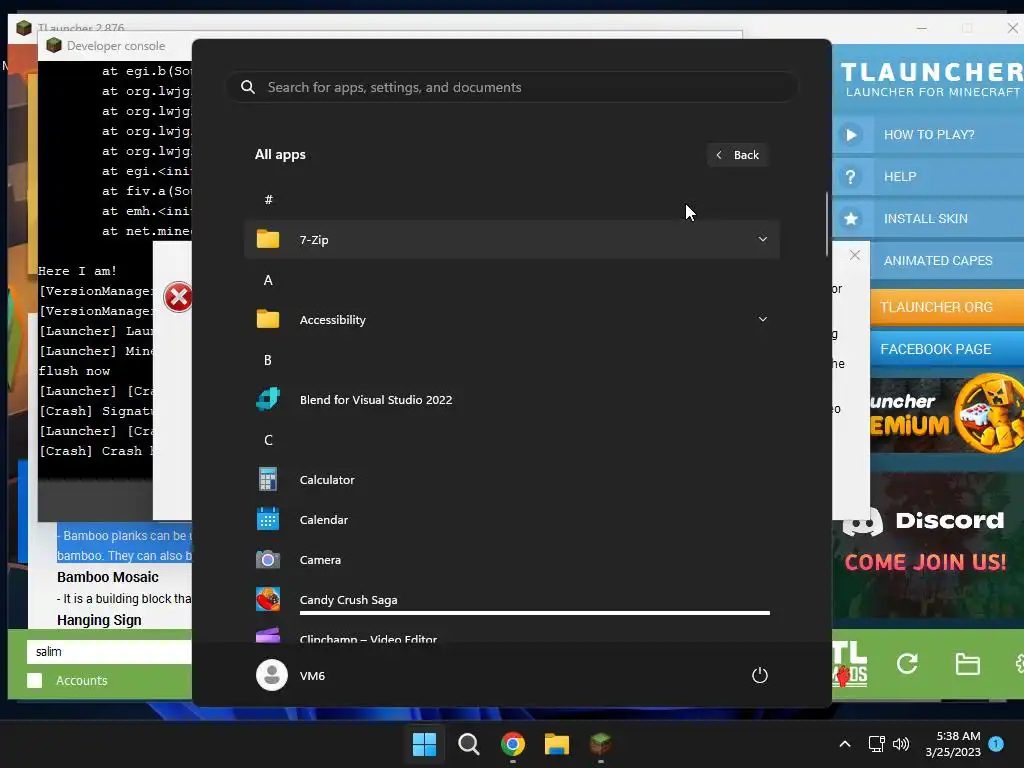Launch Blend for Visual Studio 2022
1024x768 pixels.
coord(511,400)
